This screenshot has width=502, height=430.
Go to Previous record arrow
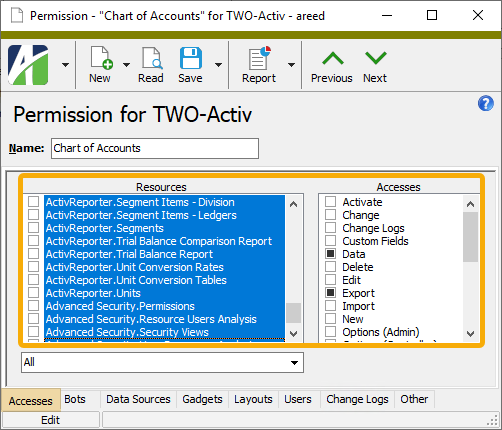coord(333,59)
